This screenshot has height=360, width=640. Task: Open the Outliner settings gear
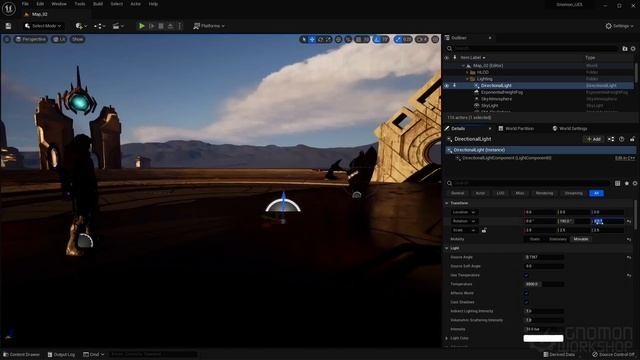click(x=633, y=49)
